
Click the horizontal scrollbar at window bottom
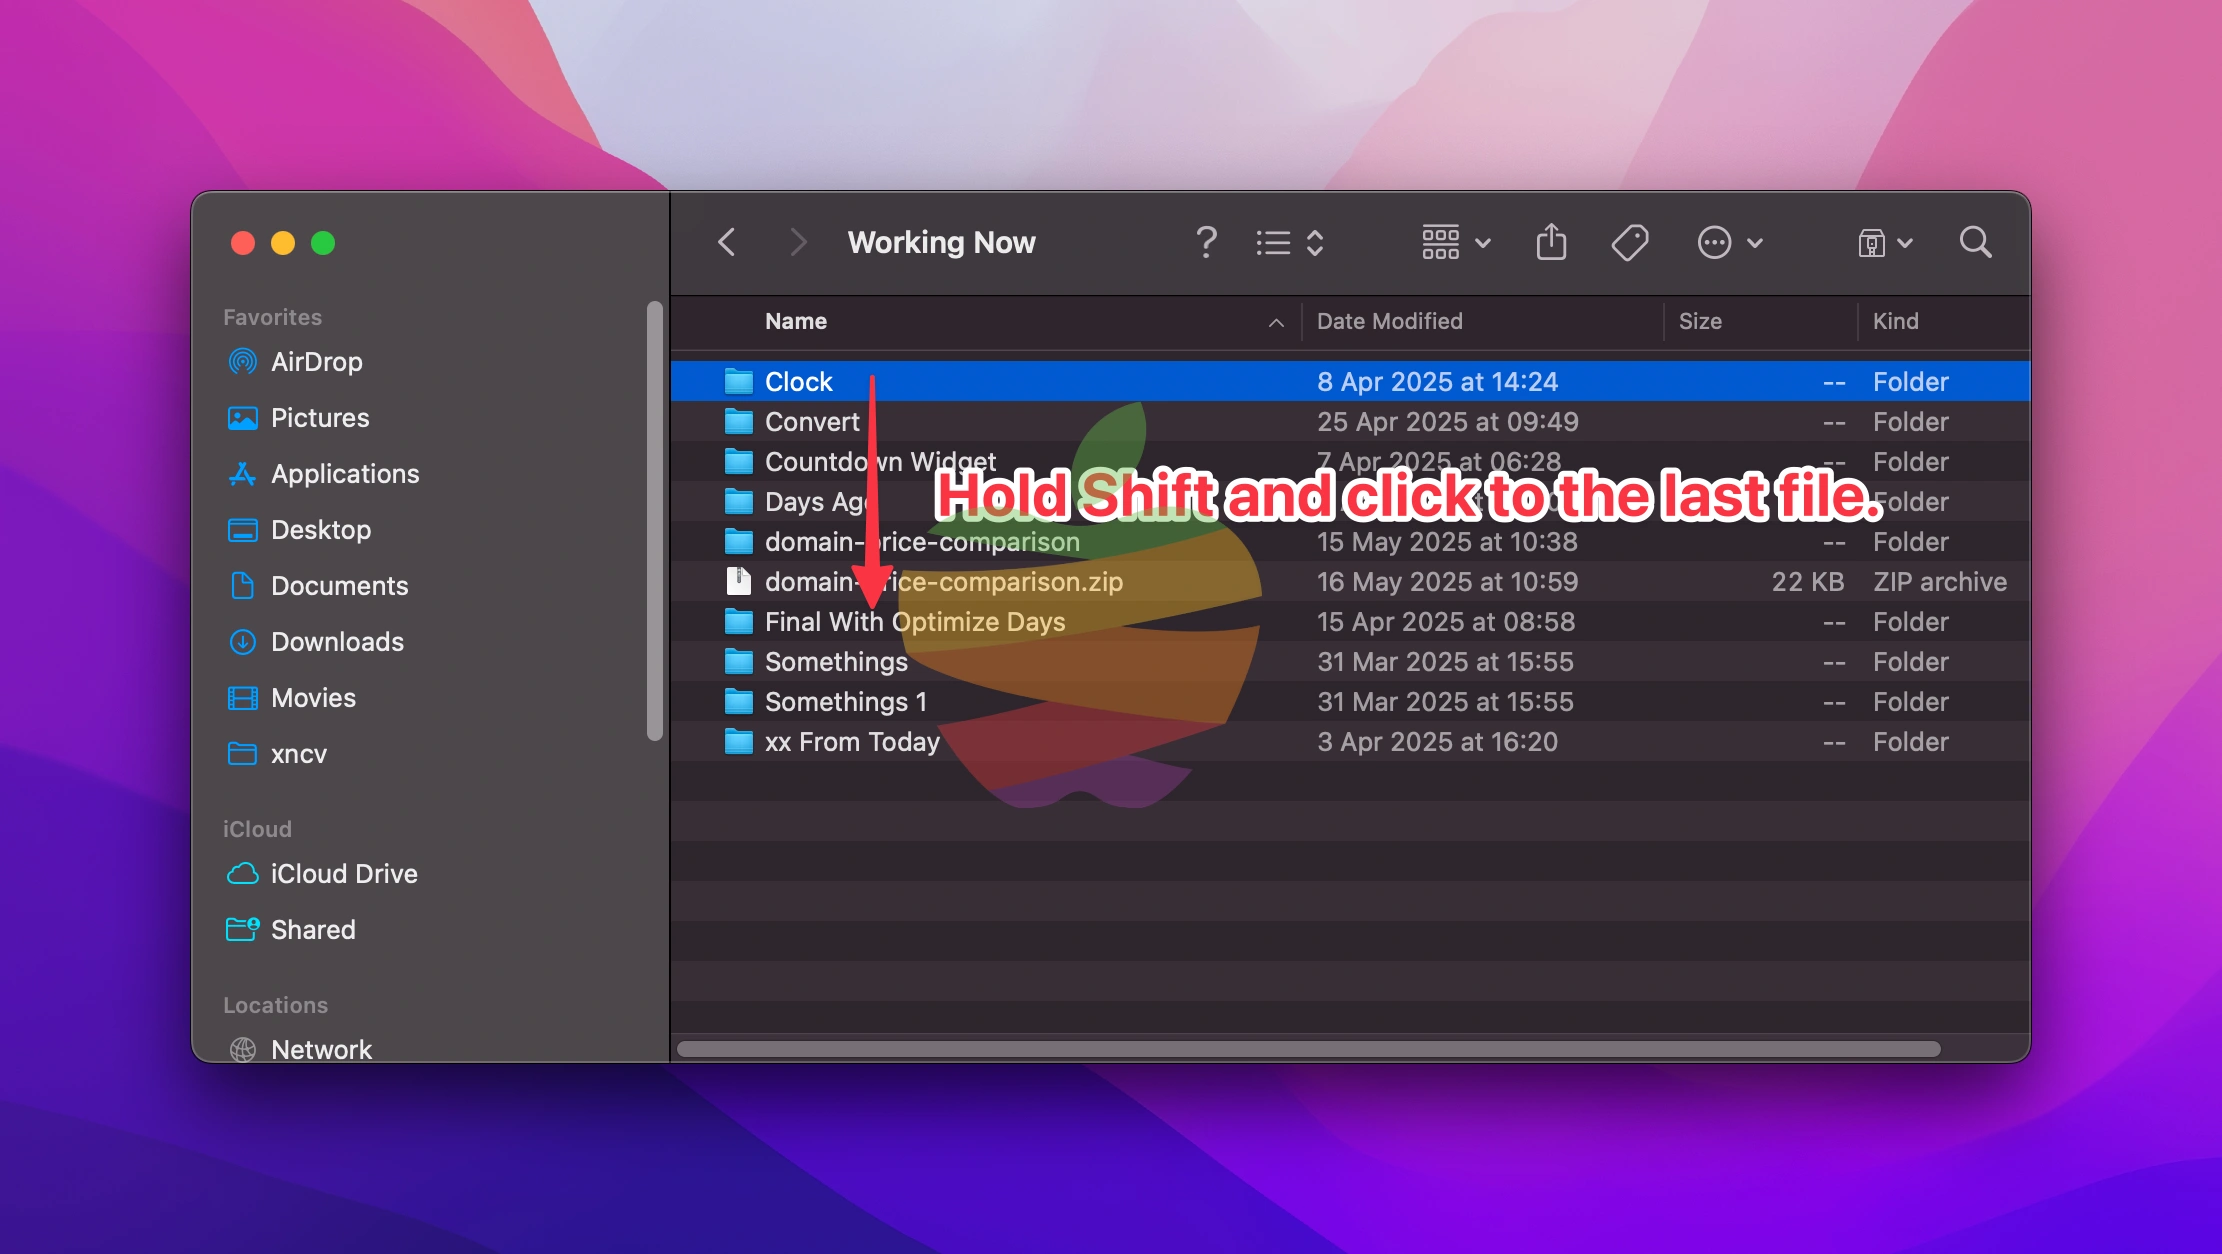pos(1308,1048)
